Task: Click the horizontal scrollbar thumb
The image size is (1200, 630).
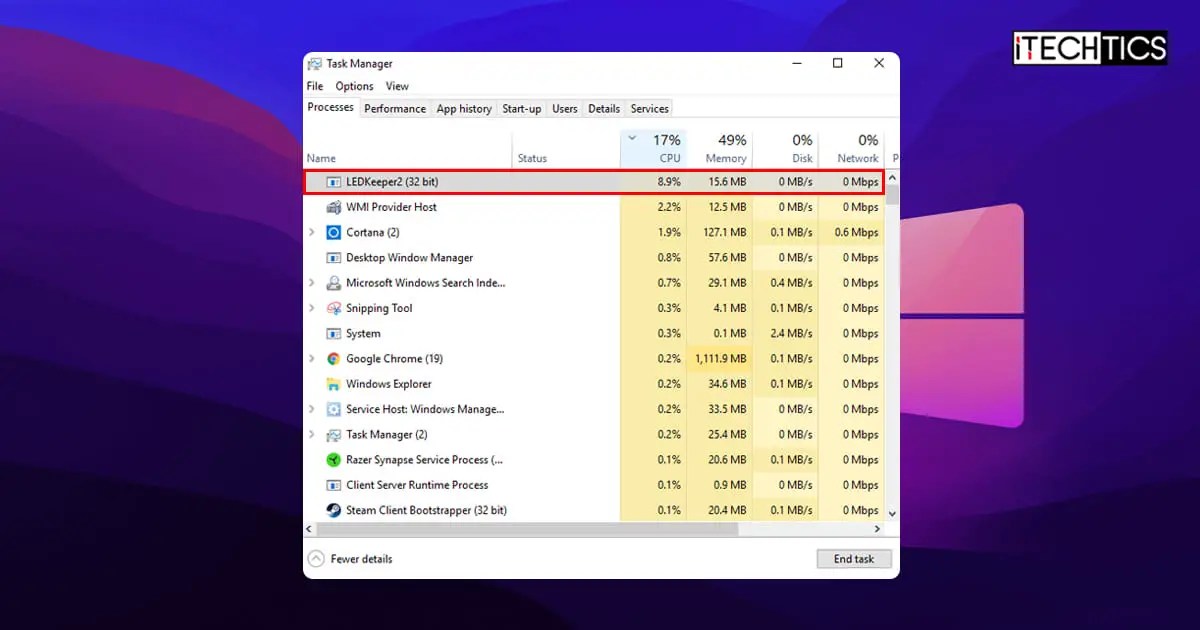Action: coord(528,529)
